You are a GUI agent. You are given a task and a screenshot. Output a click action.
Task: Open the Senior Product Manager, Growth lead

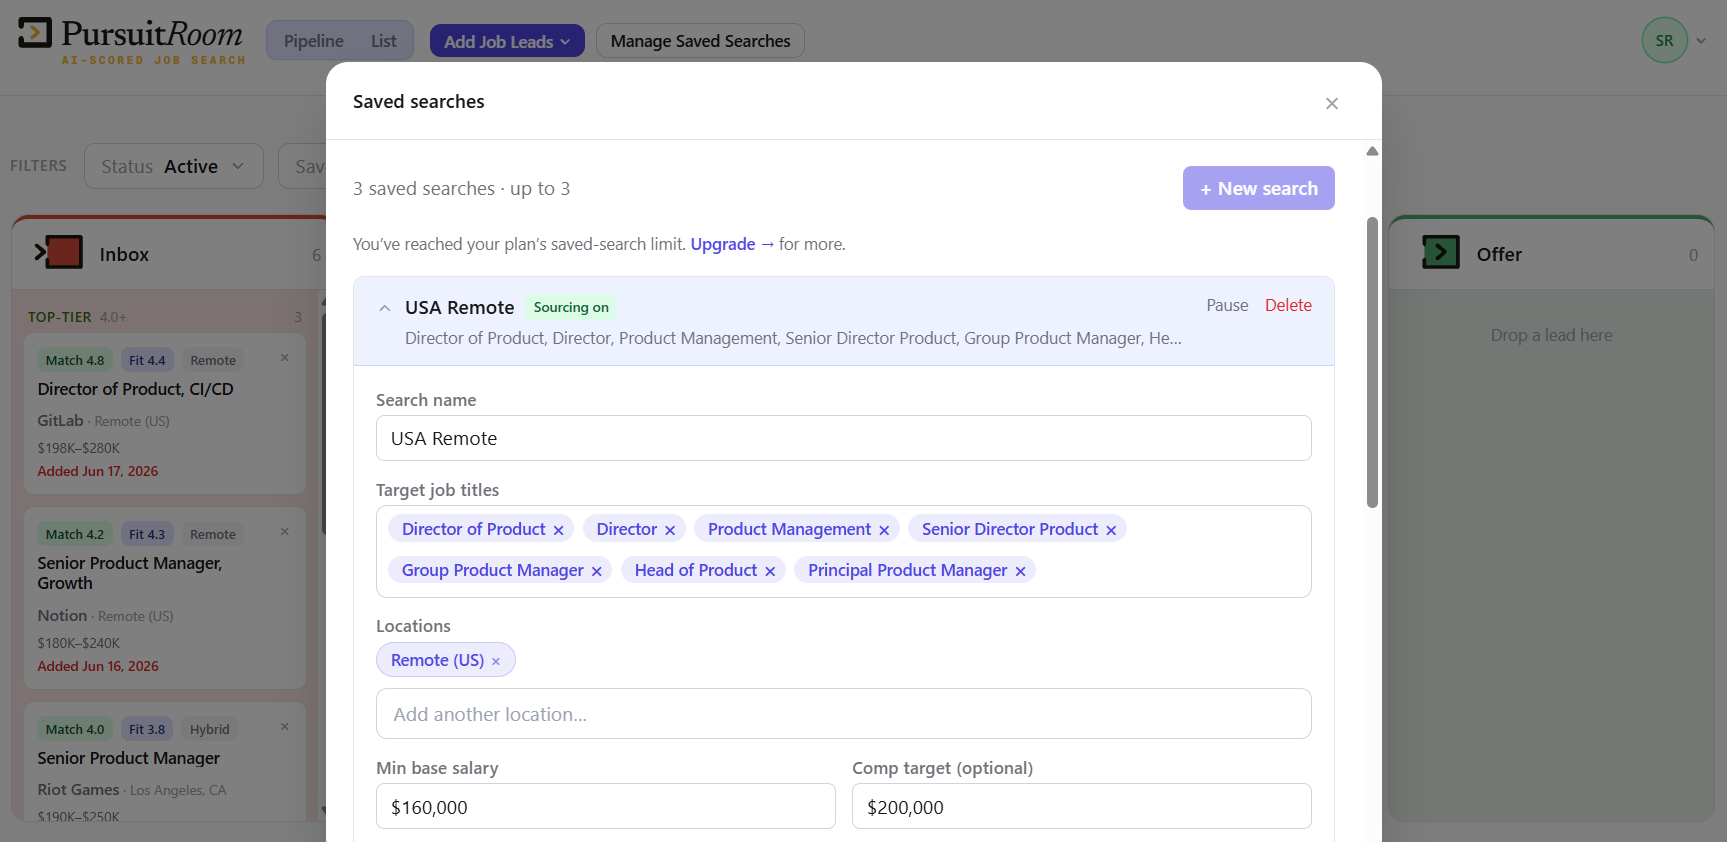coord(130,573)
